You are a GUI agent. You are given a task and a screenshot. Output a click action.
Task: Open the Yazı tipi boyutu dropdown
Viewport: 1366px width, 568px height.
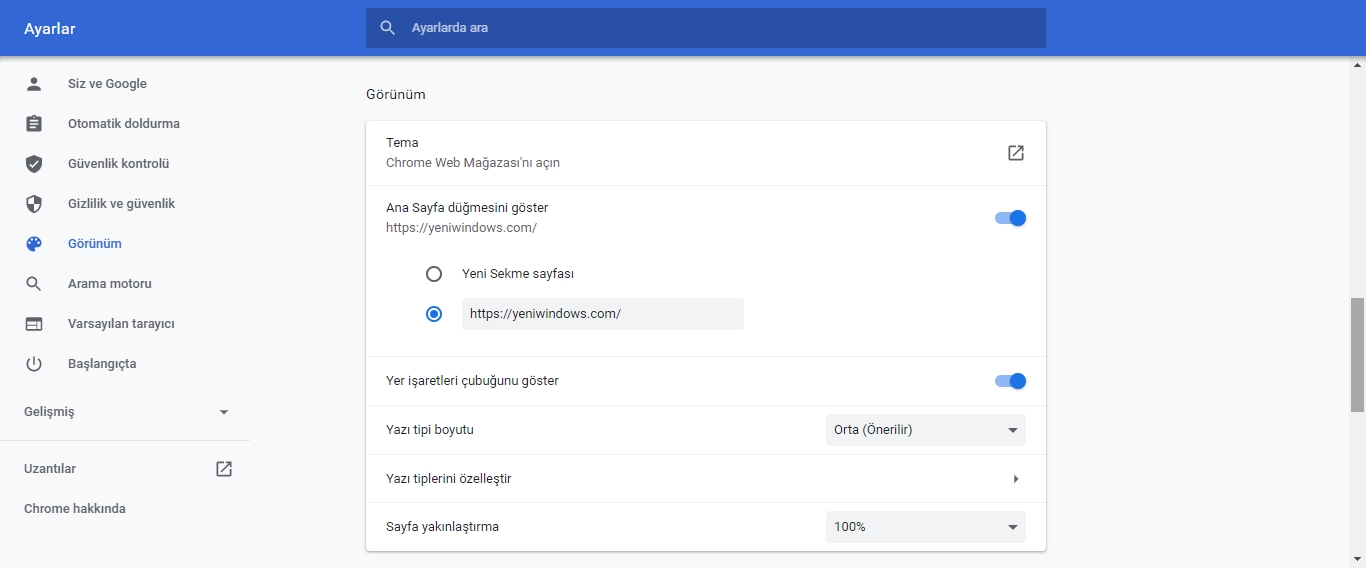925,430
